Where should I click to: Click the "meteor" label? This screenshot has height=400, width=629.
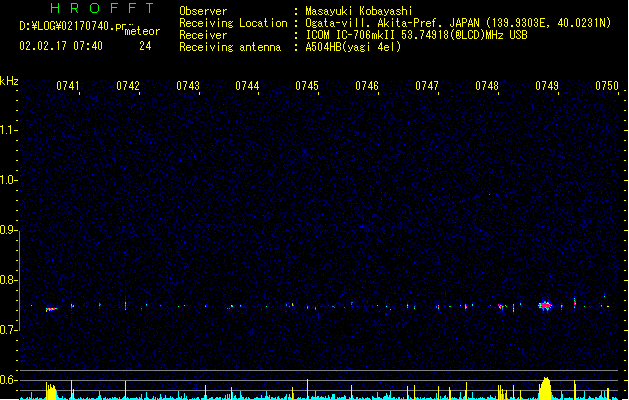(x=142, y=31)
